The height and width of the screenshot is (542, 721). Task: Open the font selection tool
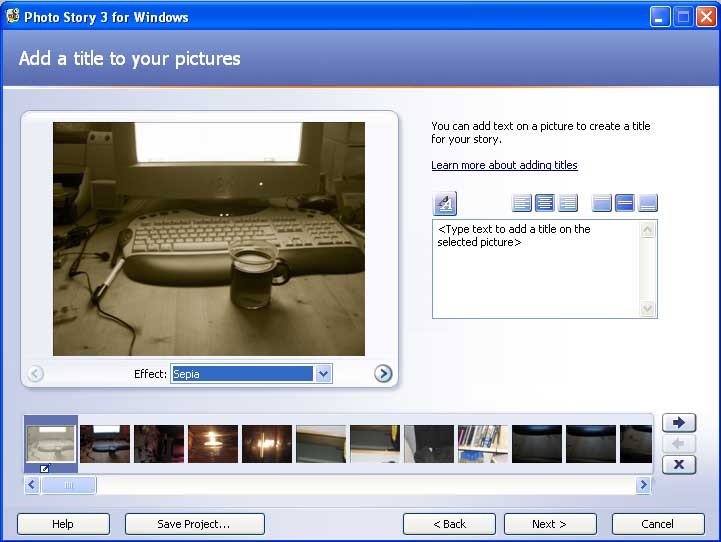tap(445, 204)
